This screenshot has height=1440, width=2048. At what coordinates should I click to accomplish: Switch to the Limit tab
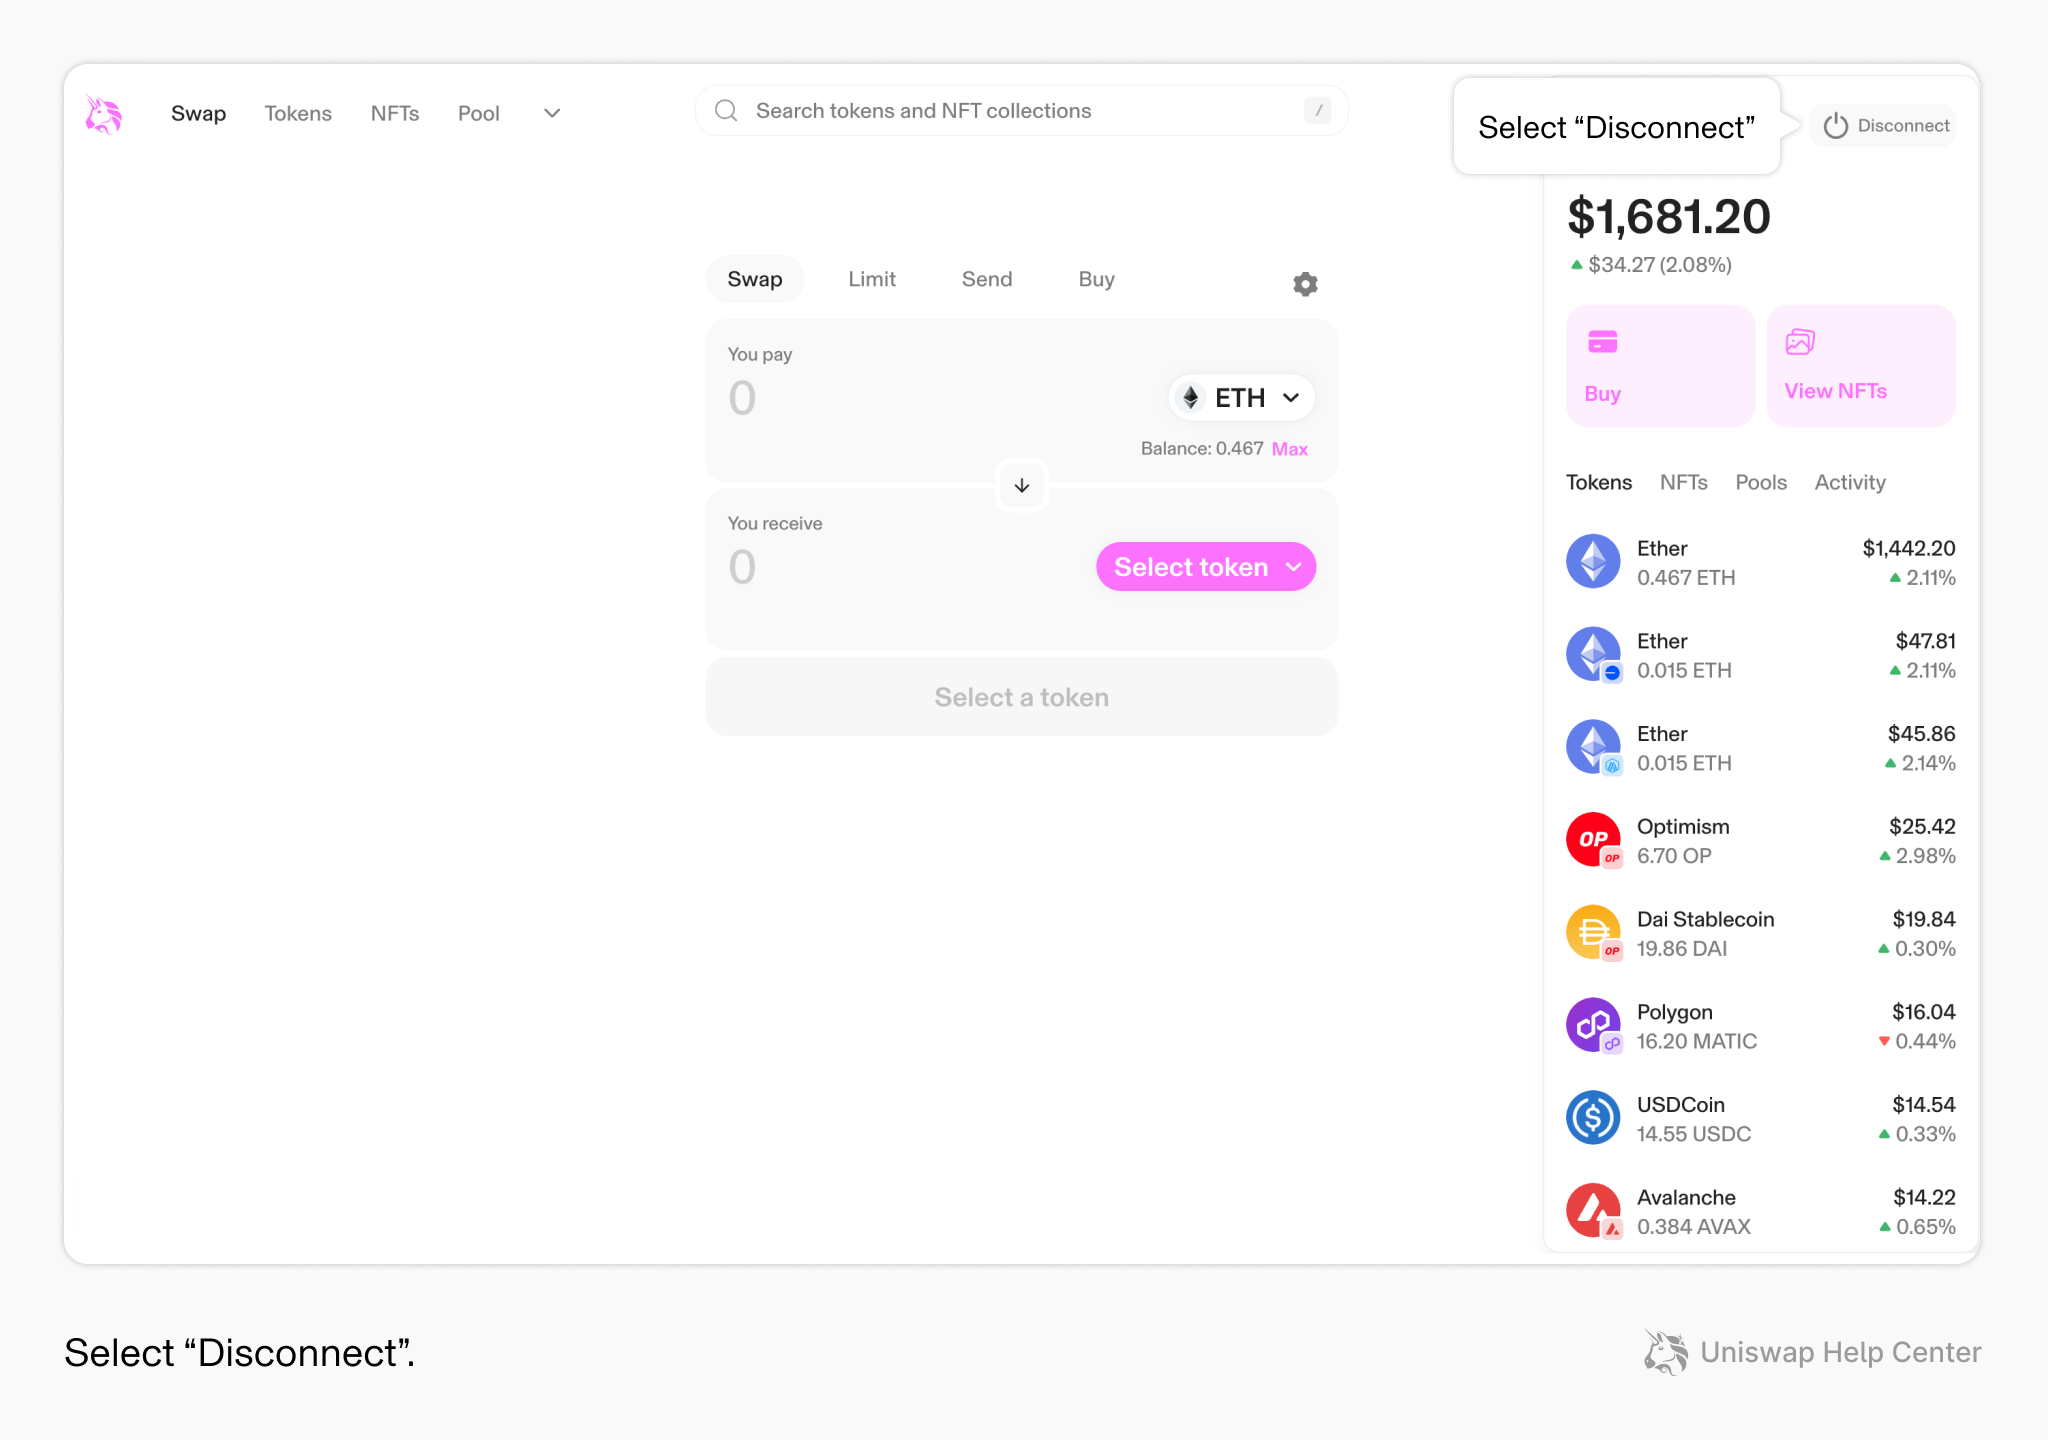pyautogui.click(x=872, y=279)
